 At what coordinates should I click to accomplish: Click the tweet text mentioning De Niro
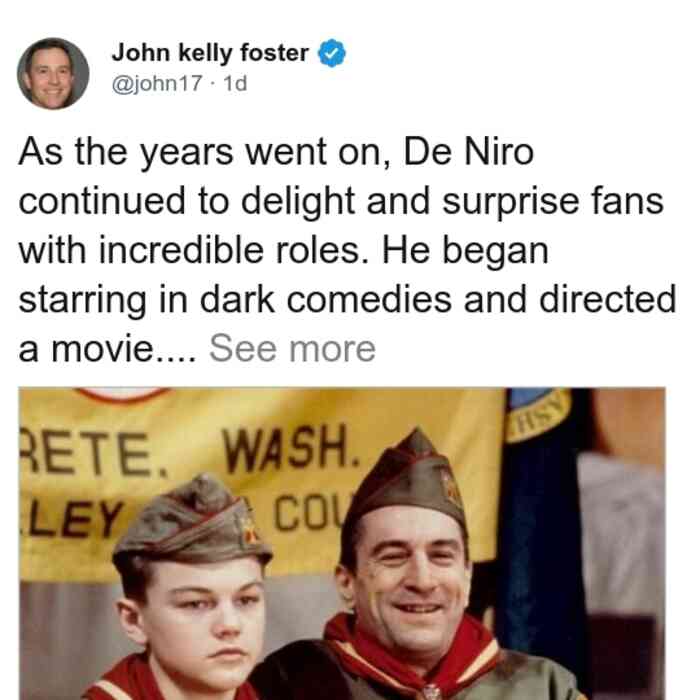pyautogui.click(x=347, y=250)
